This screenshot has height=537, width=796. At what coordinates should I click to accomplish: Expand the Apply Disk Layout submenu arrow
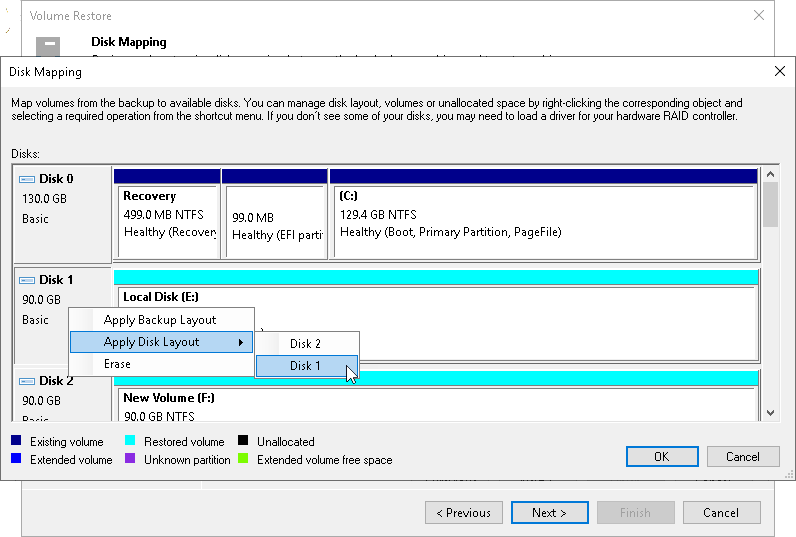(241, 343)
